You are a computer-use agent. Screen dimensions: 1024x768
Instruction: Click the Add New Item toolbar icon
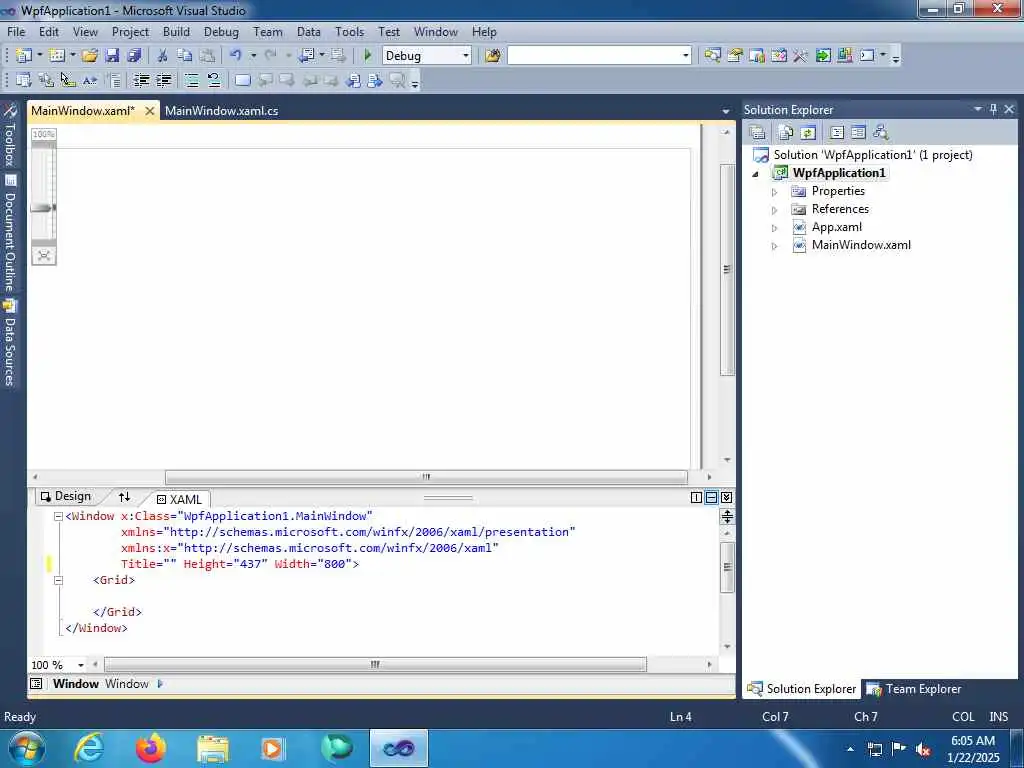tap(57, 56)
